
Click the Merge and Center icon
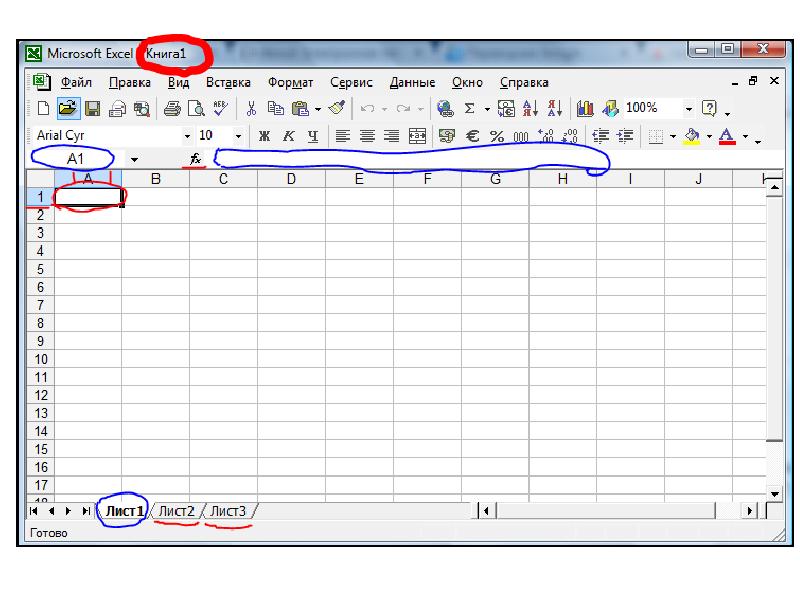(417, 136)
